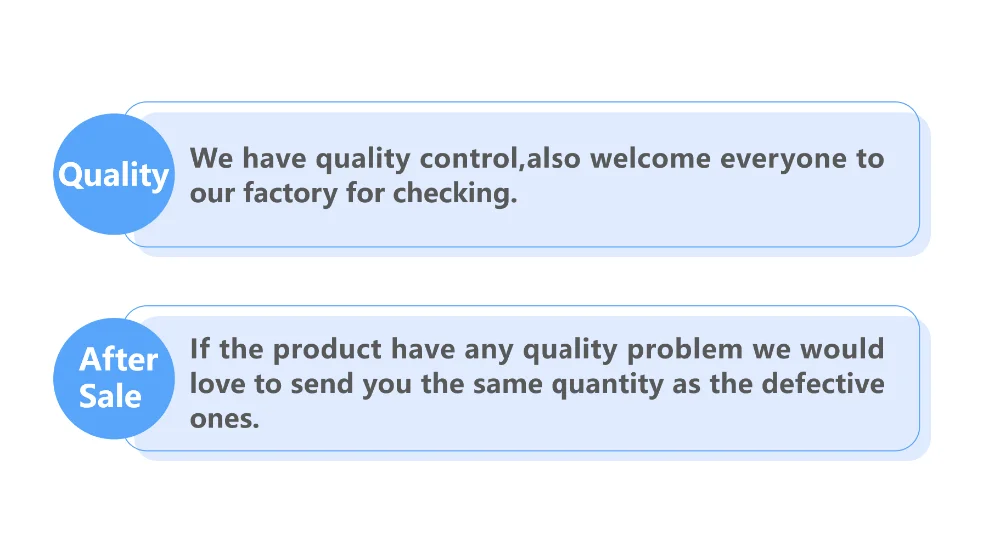Click the blue Quality circle badge
This screenshot has width=1000, height=547.
click(113, 175)
